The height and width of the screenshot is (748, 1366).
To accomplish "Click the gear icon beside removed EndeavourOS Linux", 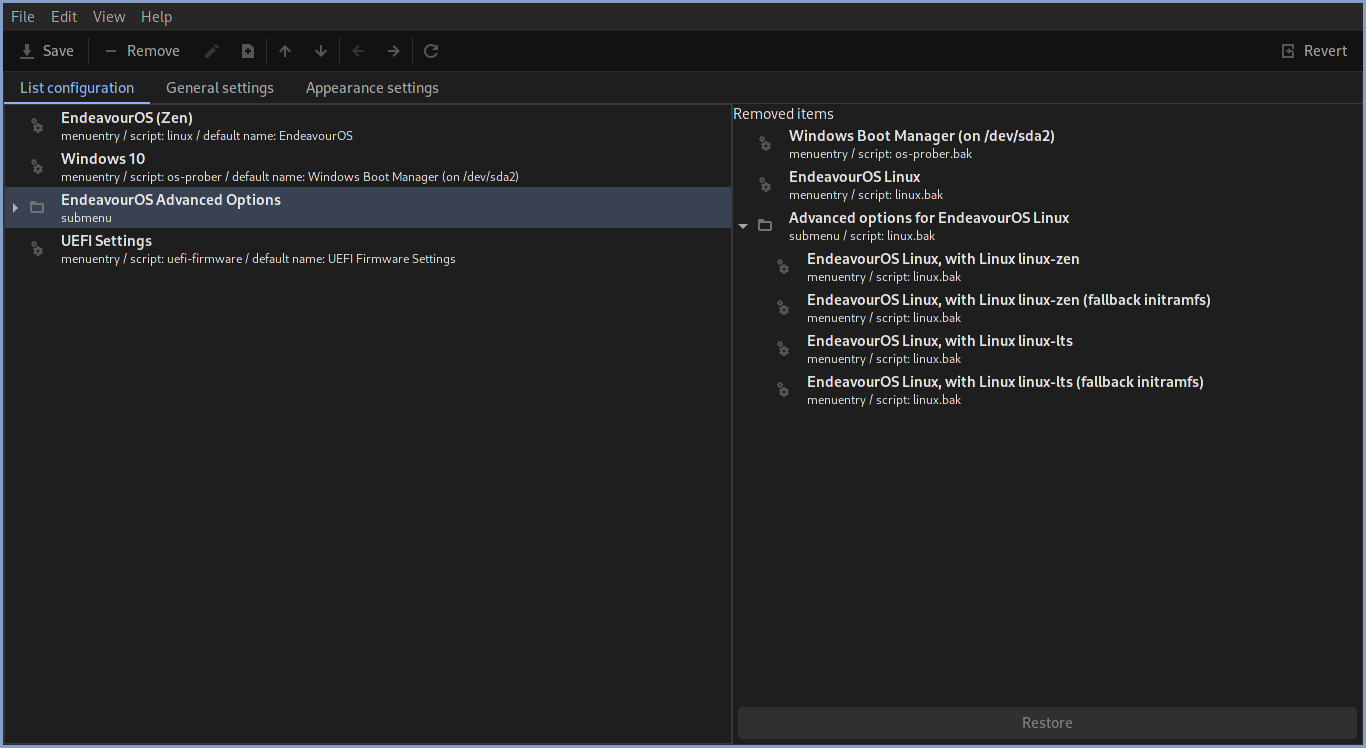I will pyautogui.click(x=765, y=185).
